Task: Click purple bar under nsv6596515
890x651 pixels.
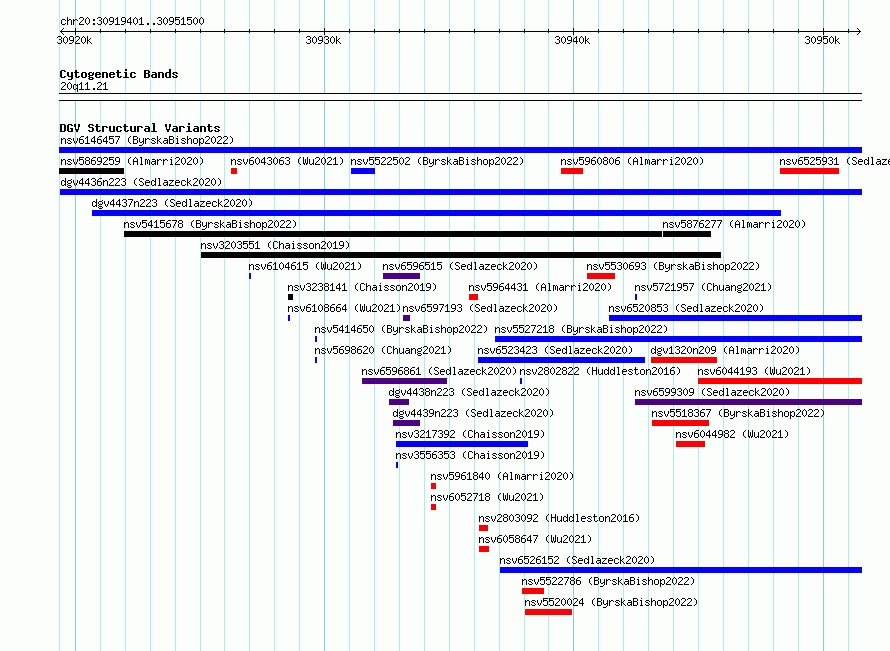Action: point(401,276)
